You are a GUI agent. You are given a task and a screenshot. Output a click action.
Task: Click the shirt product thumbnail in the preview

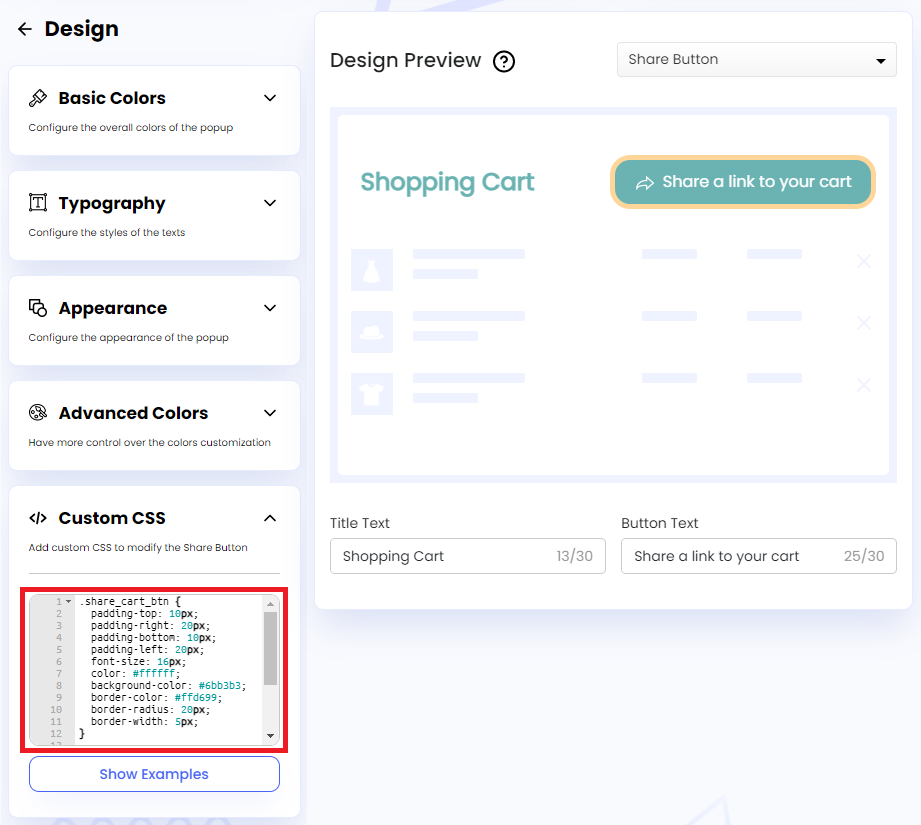(372, 394)
